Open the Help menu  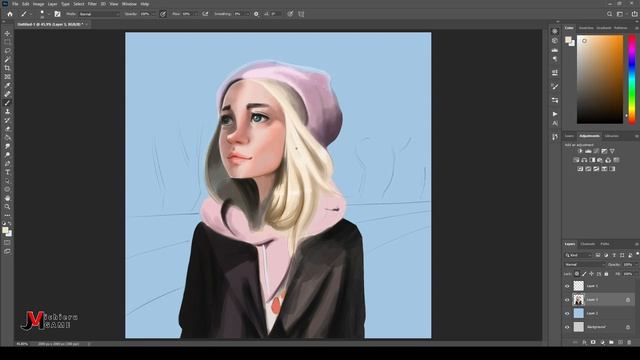(x=144, y=4)
